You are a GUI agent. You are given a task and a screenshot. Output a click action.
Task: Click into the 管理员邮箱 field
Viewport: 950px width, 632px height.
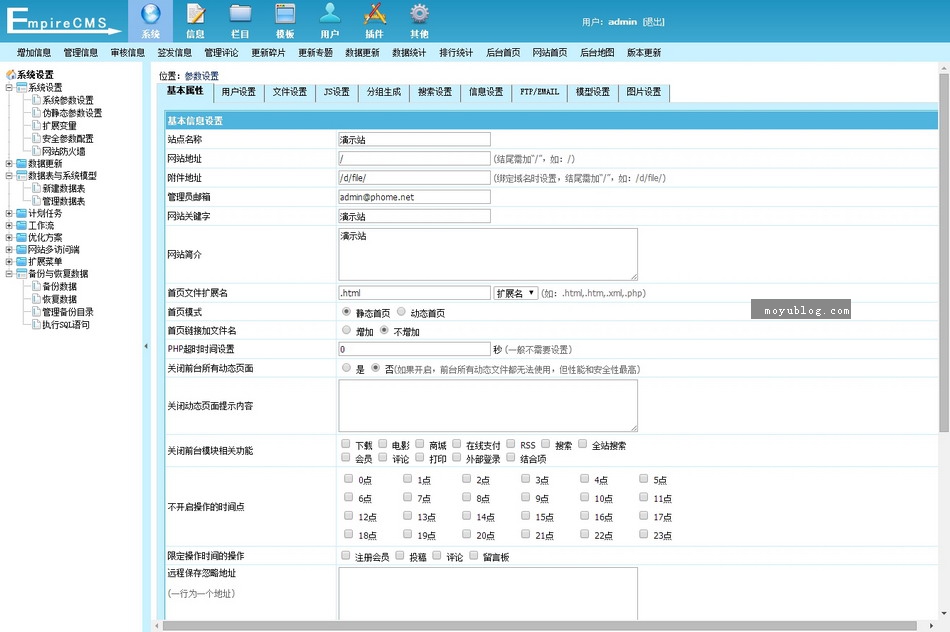coord(414,197)
